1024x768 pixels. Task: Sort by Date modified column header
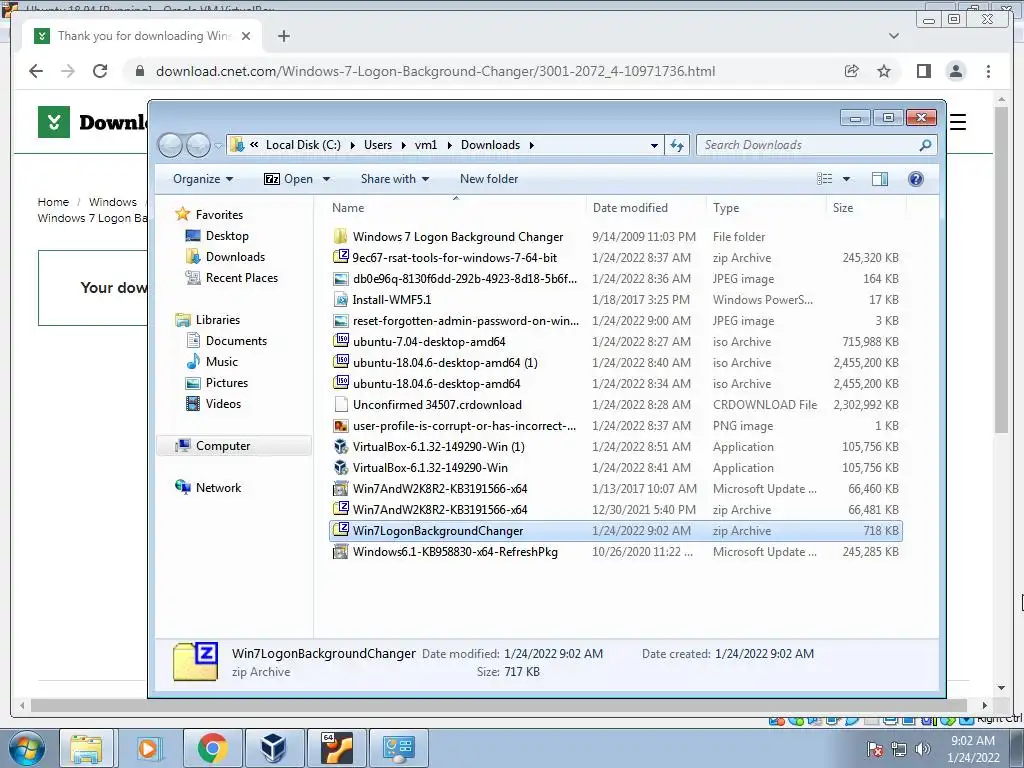[646, 208]
